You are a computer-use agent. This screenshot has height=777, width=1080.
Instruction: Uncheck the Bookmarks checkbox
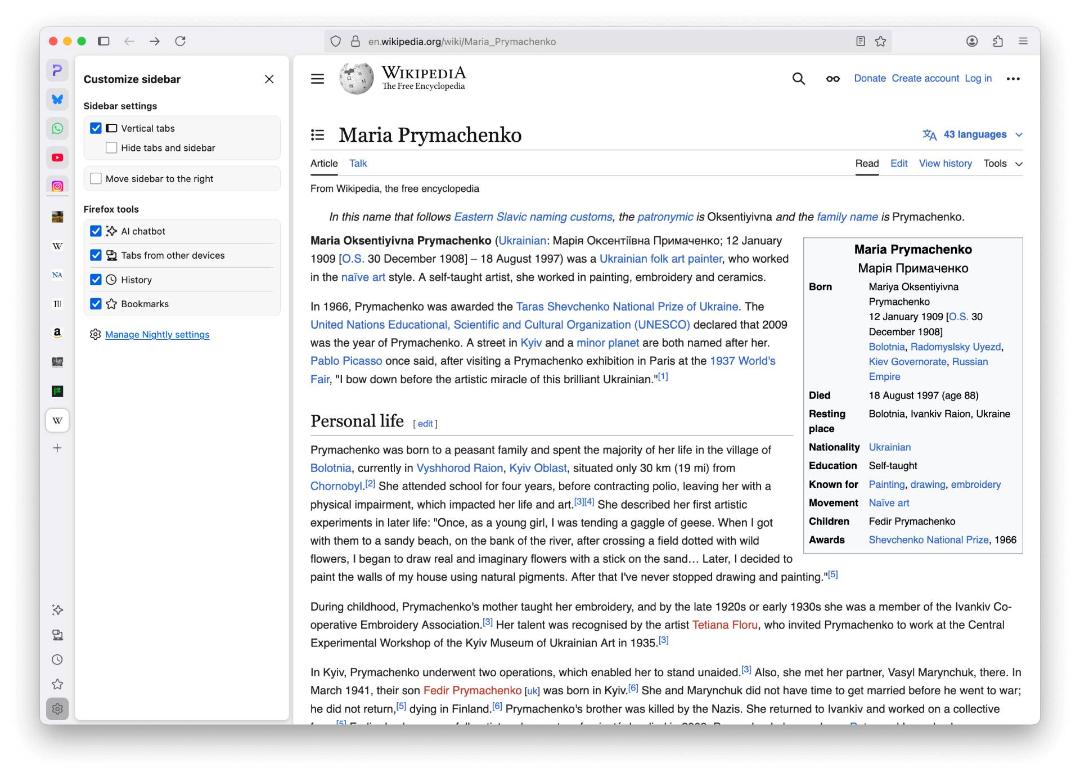96,303
